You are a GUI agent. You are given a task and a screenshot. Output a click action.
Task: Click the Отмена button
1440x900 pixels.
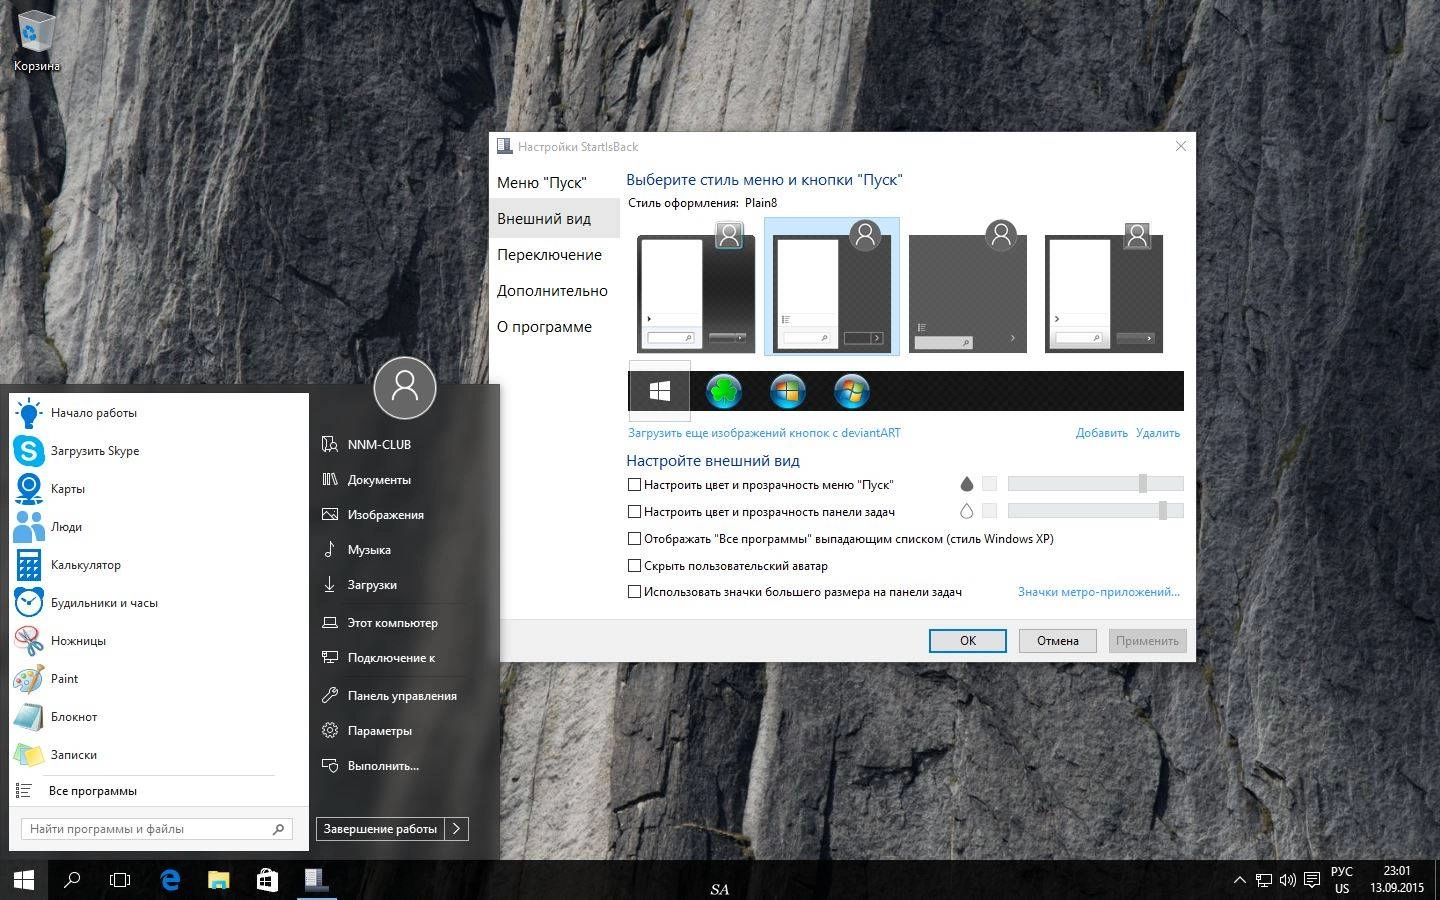(1058, 640)
